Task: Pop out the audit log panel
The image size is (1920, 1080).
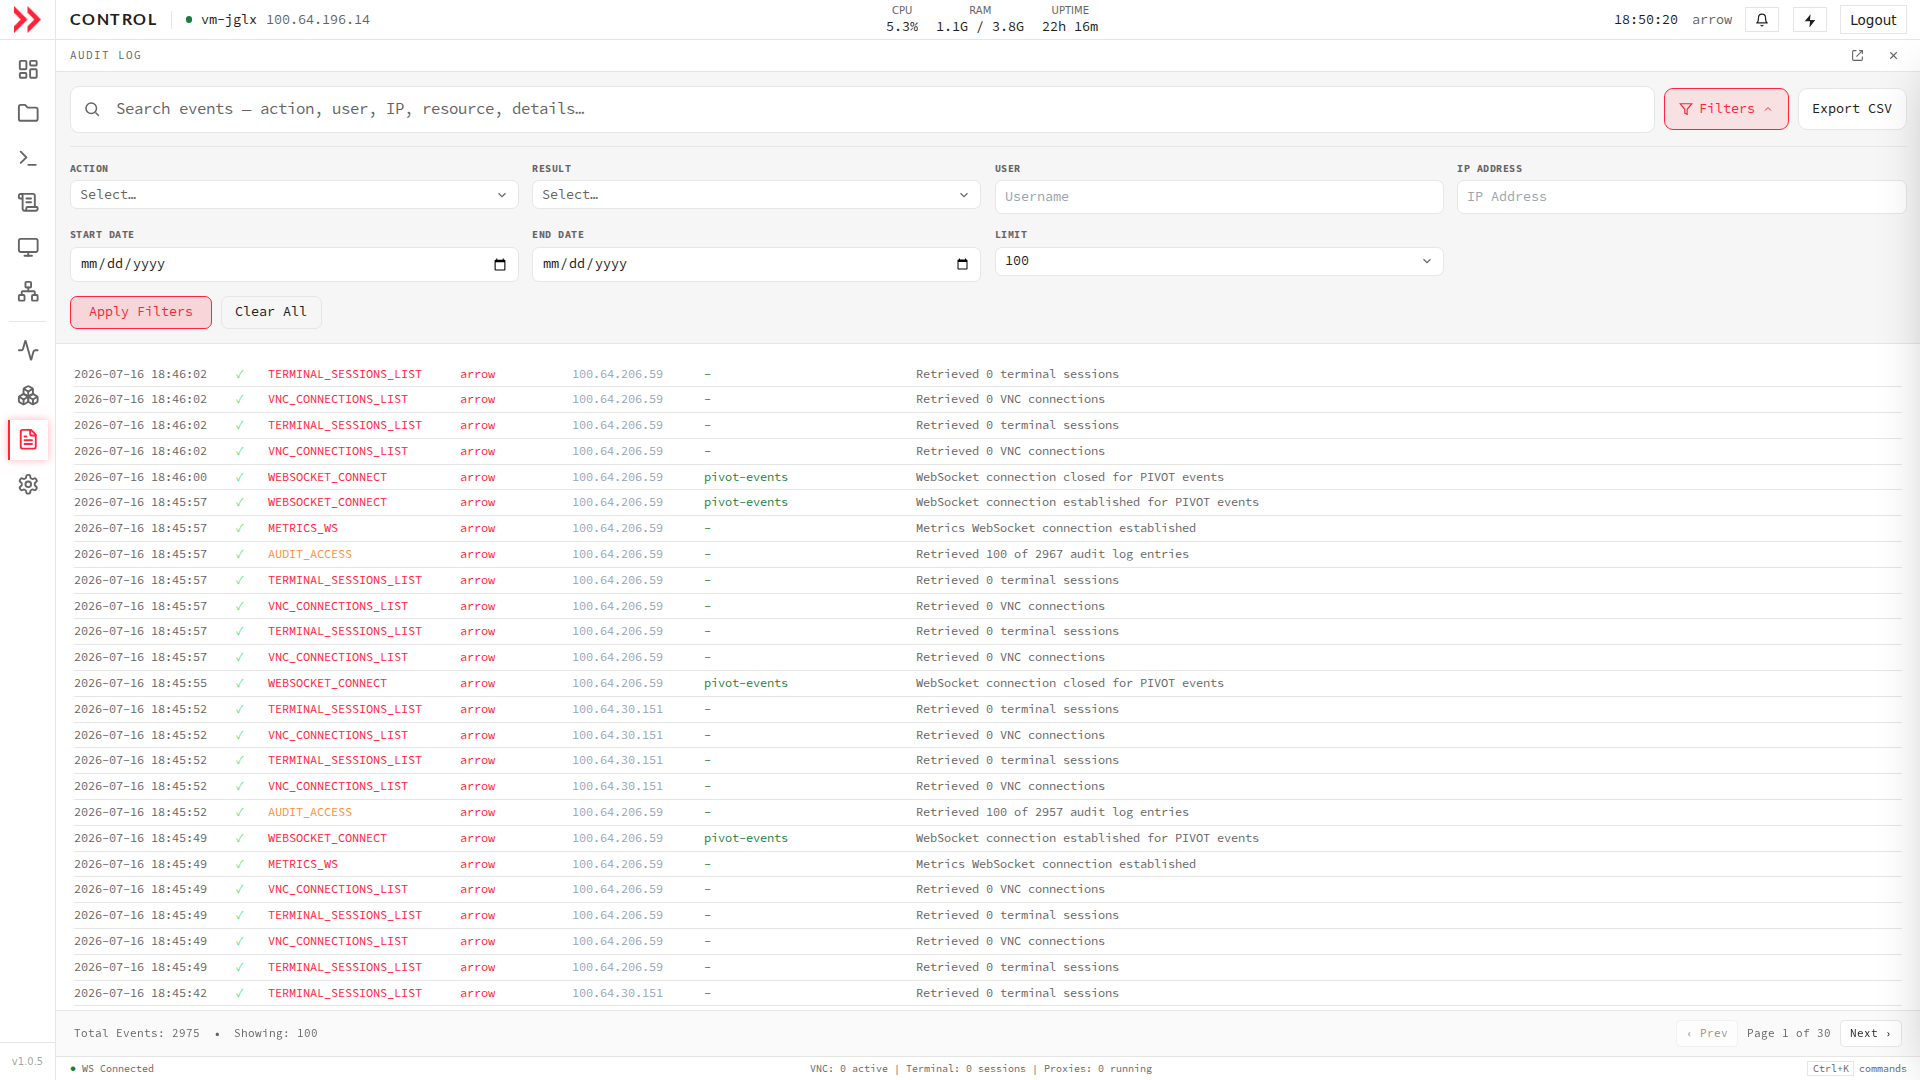Action: point(1857,56)
